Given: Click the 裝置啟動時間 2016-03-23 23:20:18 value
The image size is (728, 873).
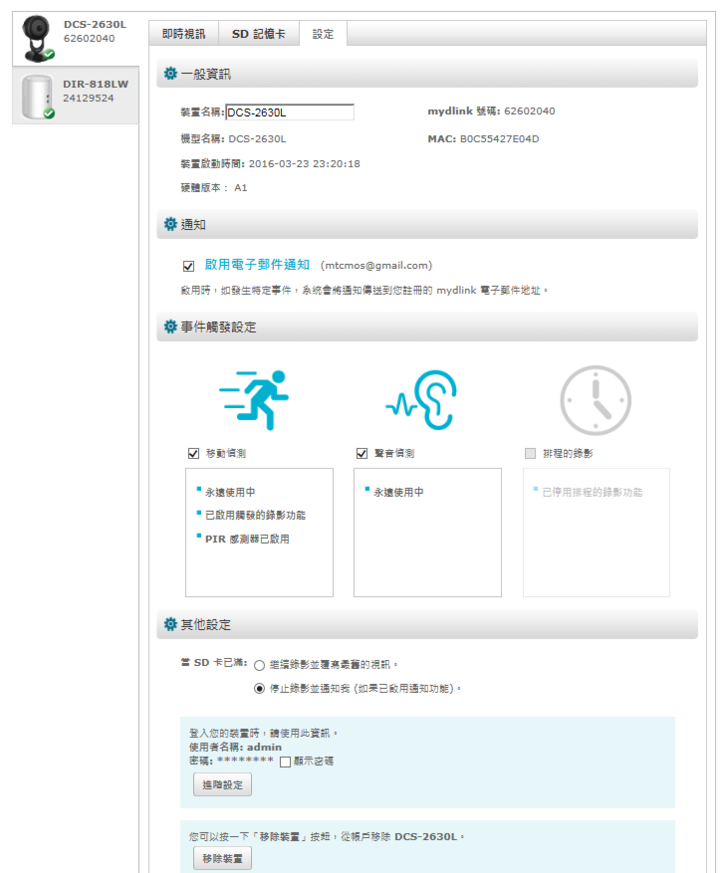Looking at the screenshot, I should click(304, 164).
